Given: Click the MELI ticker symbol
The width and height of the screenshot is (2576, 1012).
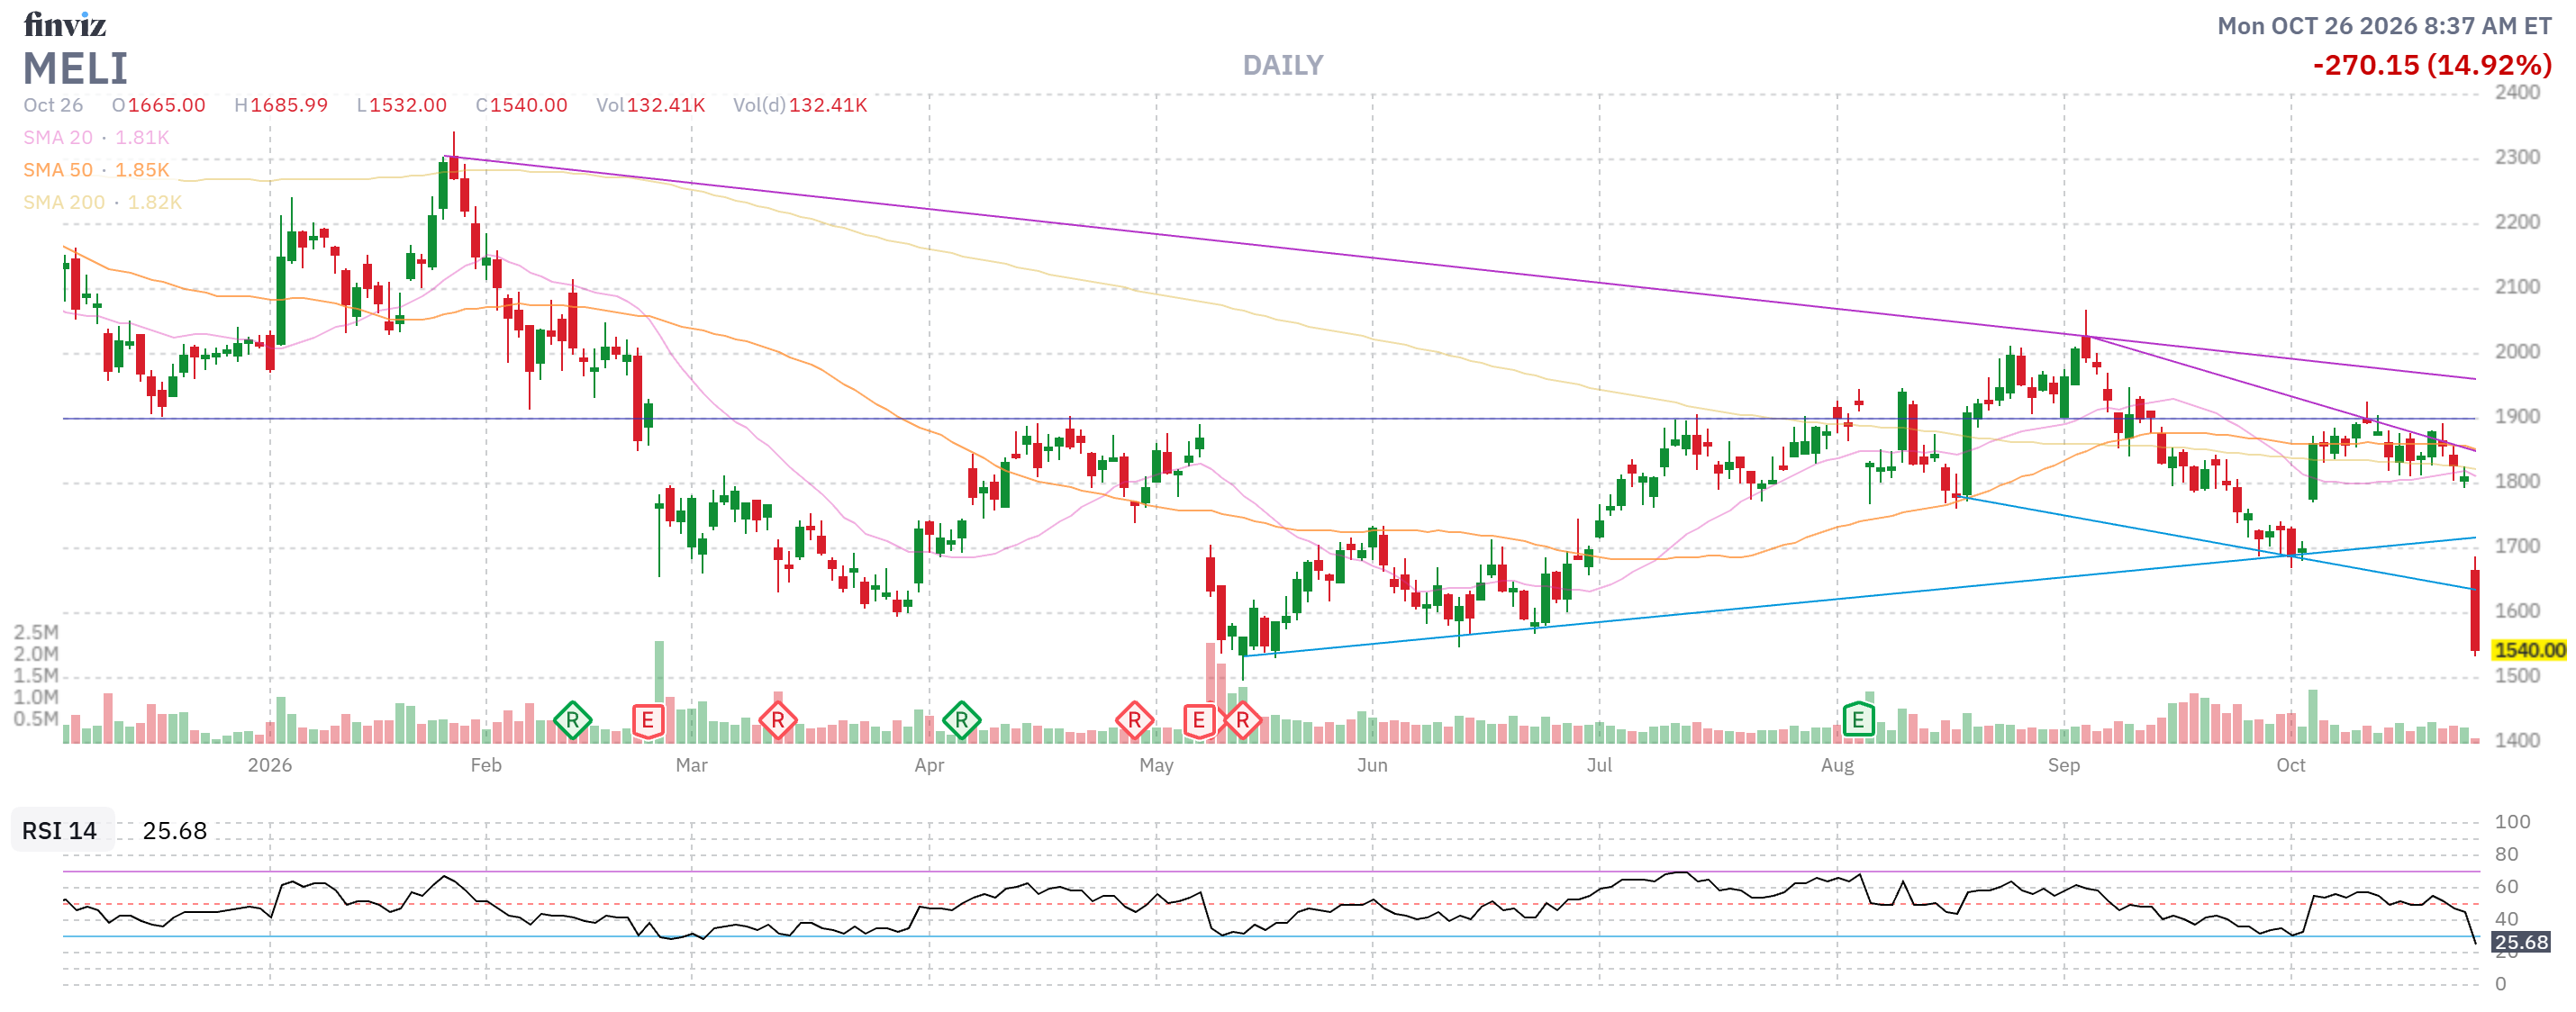Looking at the screenshot, I should (x=75, y=69).
